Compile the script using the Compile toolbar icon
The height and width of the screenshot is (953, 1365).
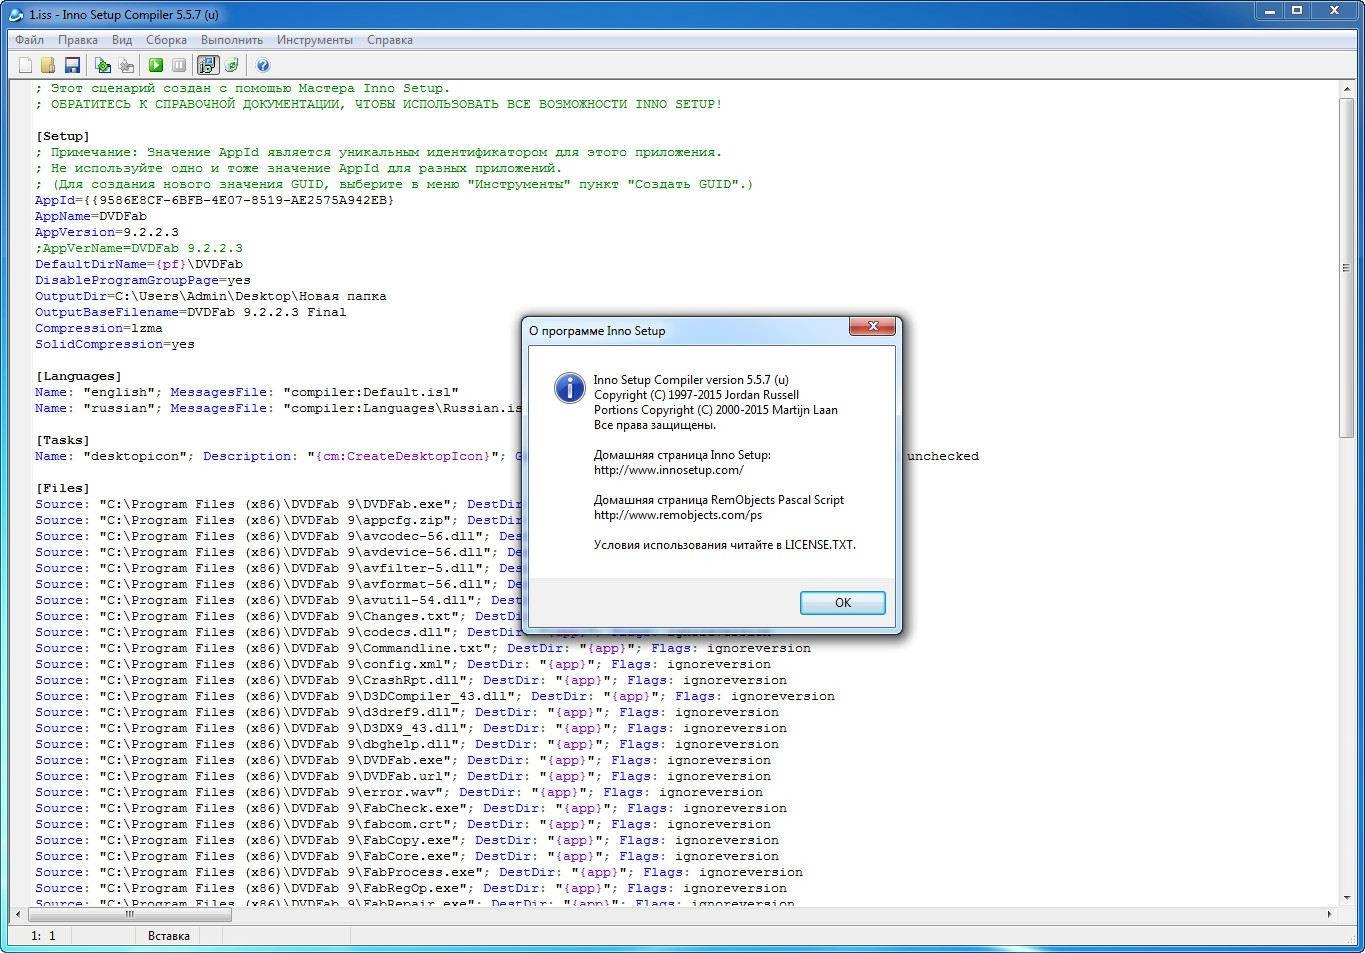click(103, 65)
